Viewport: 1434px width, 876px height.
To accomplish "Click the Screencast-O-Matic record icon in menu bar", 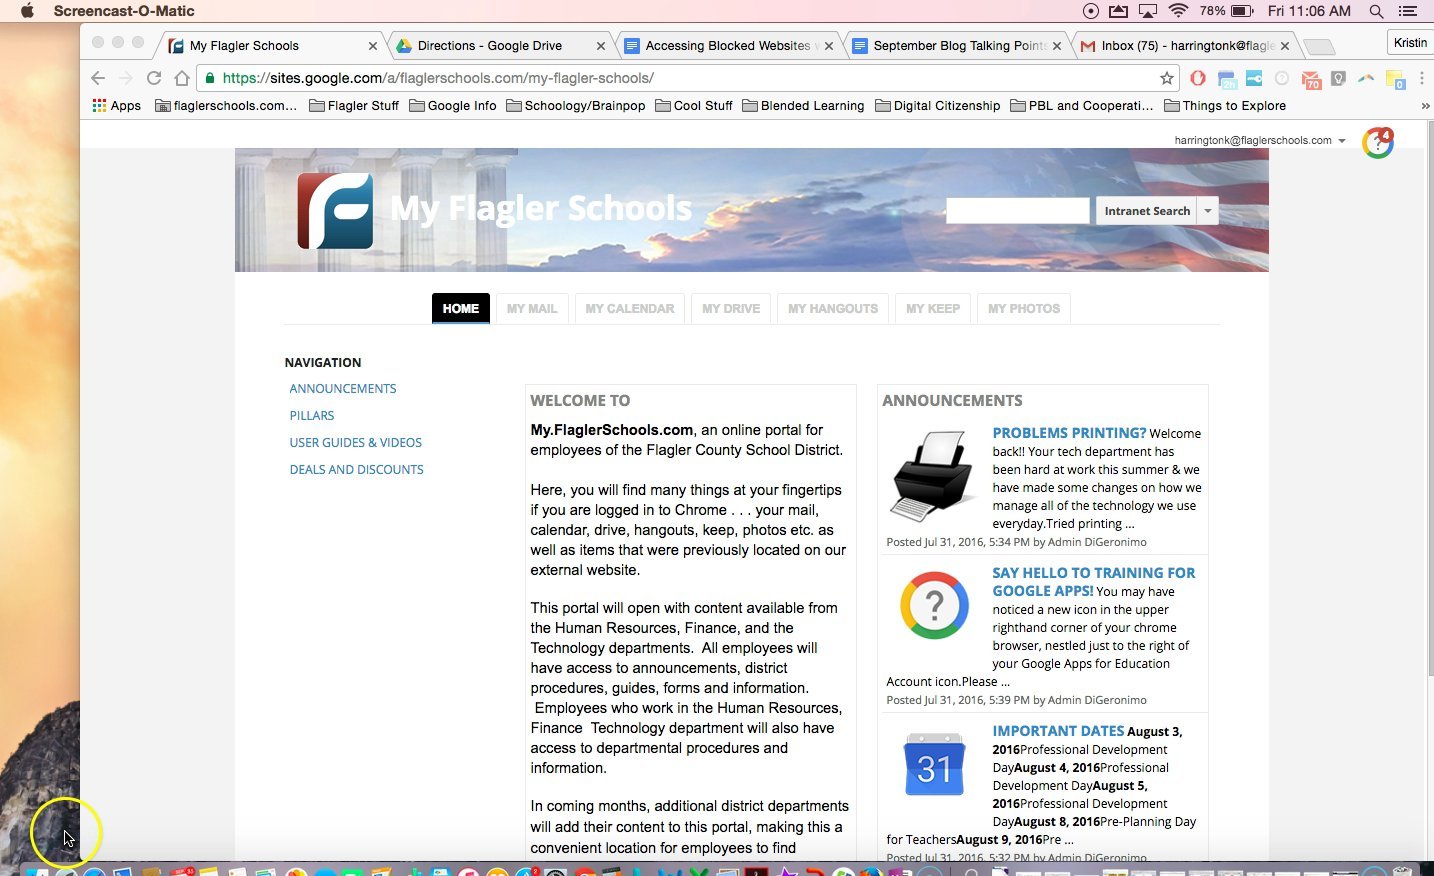I will (x=1091, y=11).
